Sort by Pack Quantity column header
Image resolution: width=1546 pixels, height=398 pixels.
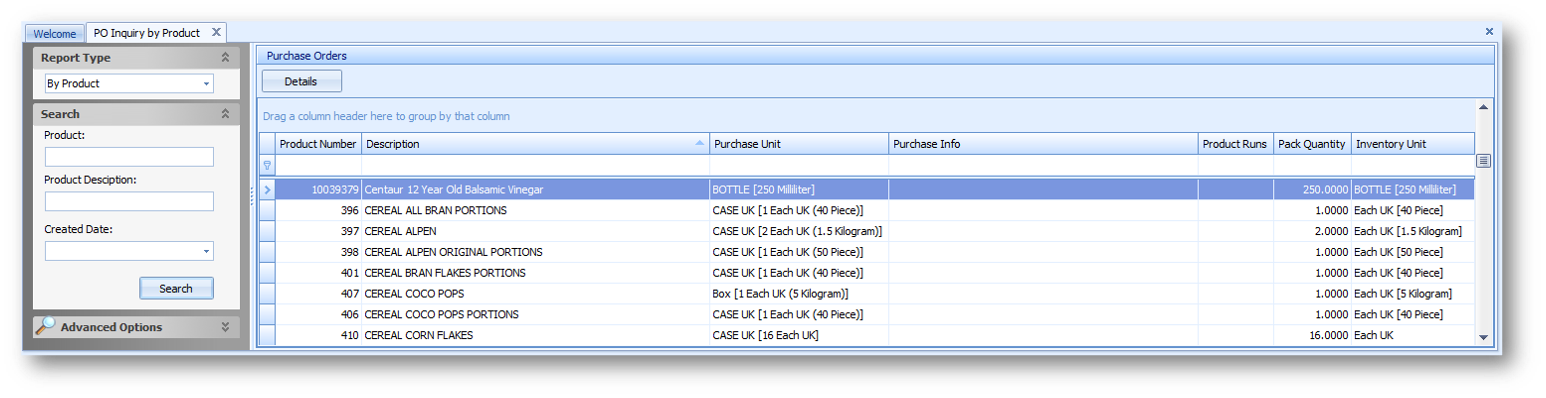1312,144
